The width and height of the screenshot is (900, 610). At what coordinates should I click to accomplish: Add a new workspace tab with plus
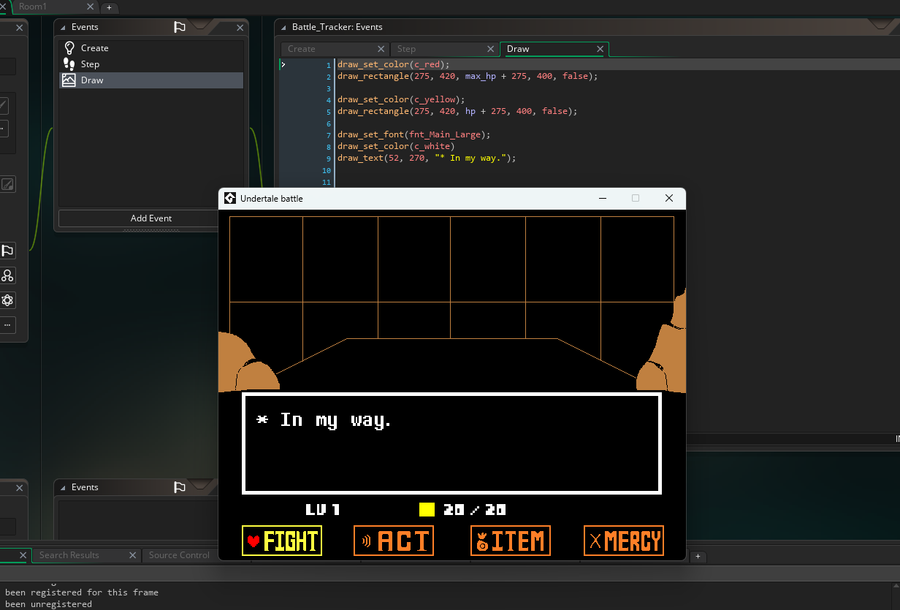(x=109, y=7)
